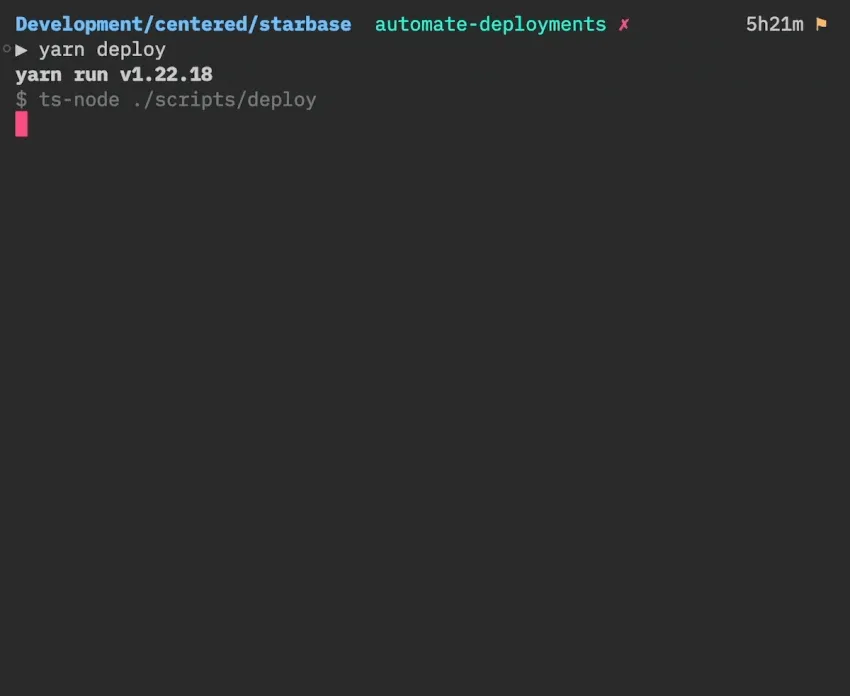Click the ▶ prompt arrow before yarn deploy

[x=22, y=49]
